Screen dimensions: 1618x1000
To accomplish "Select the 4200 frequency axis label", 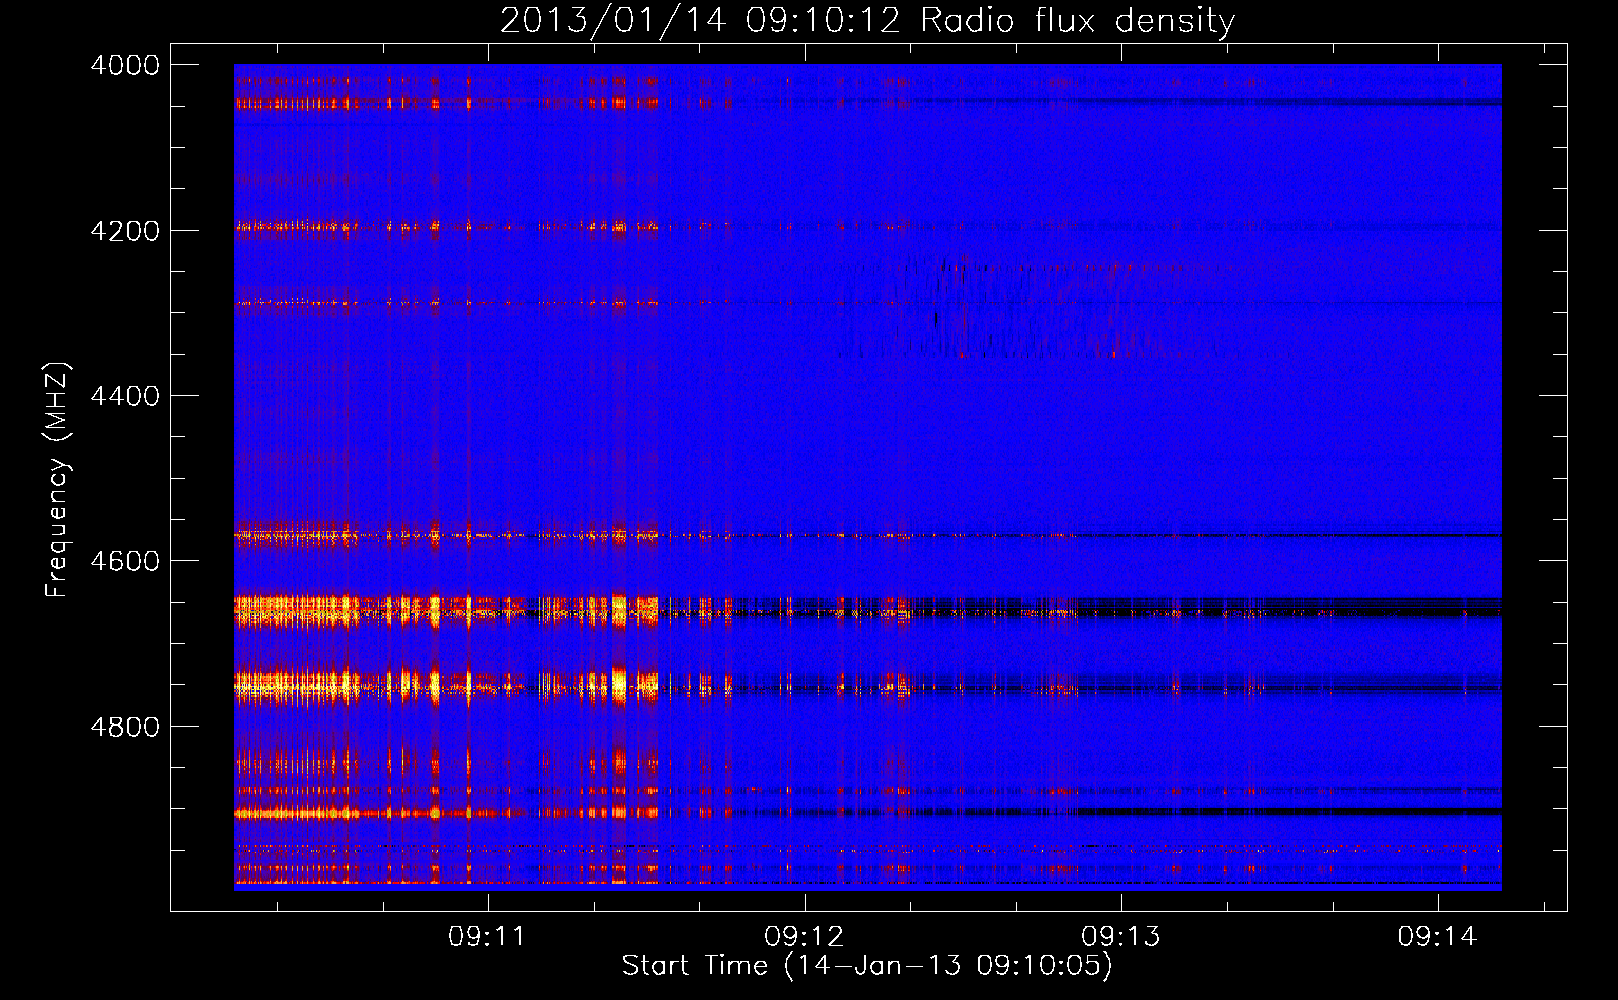I will 125,231.
